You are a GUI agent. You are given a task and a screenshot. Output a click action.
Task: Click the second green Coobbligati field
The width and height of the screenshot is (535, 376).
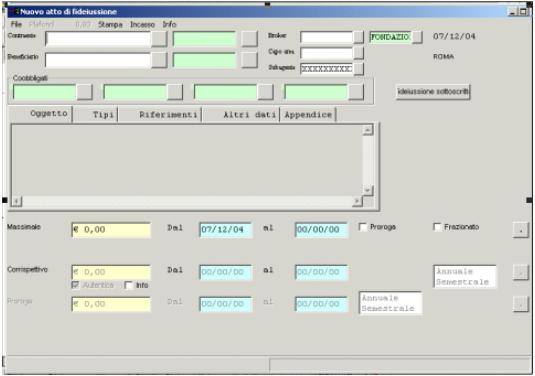click(x=135, y=92)
